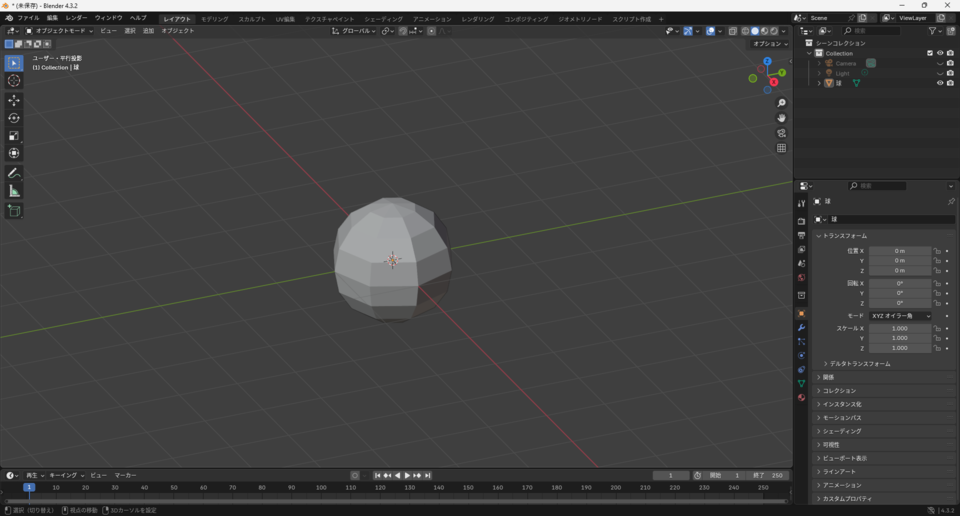Show Light in viewport via eye toggle
The width and height of the screenshot is (960, 516).
[940, 73]
